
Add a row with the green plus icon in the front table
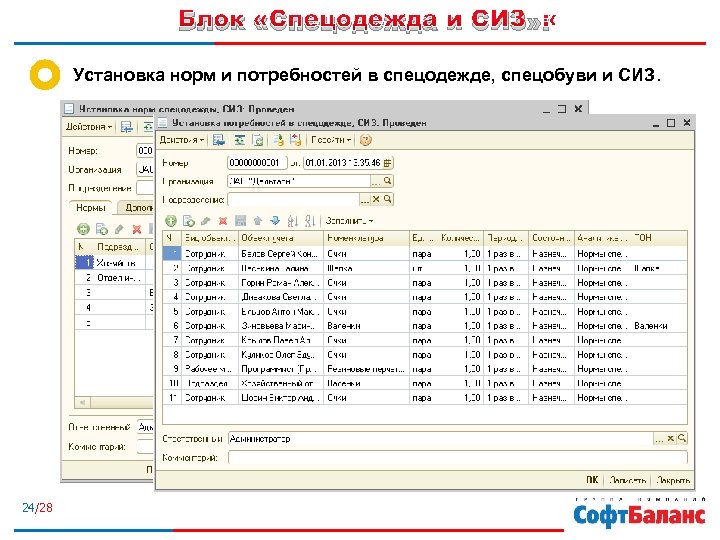[171, 221]
